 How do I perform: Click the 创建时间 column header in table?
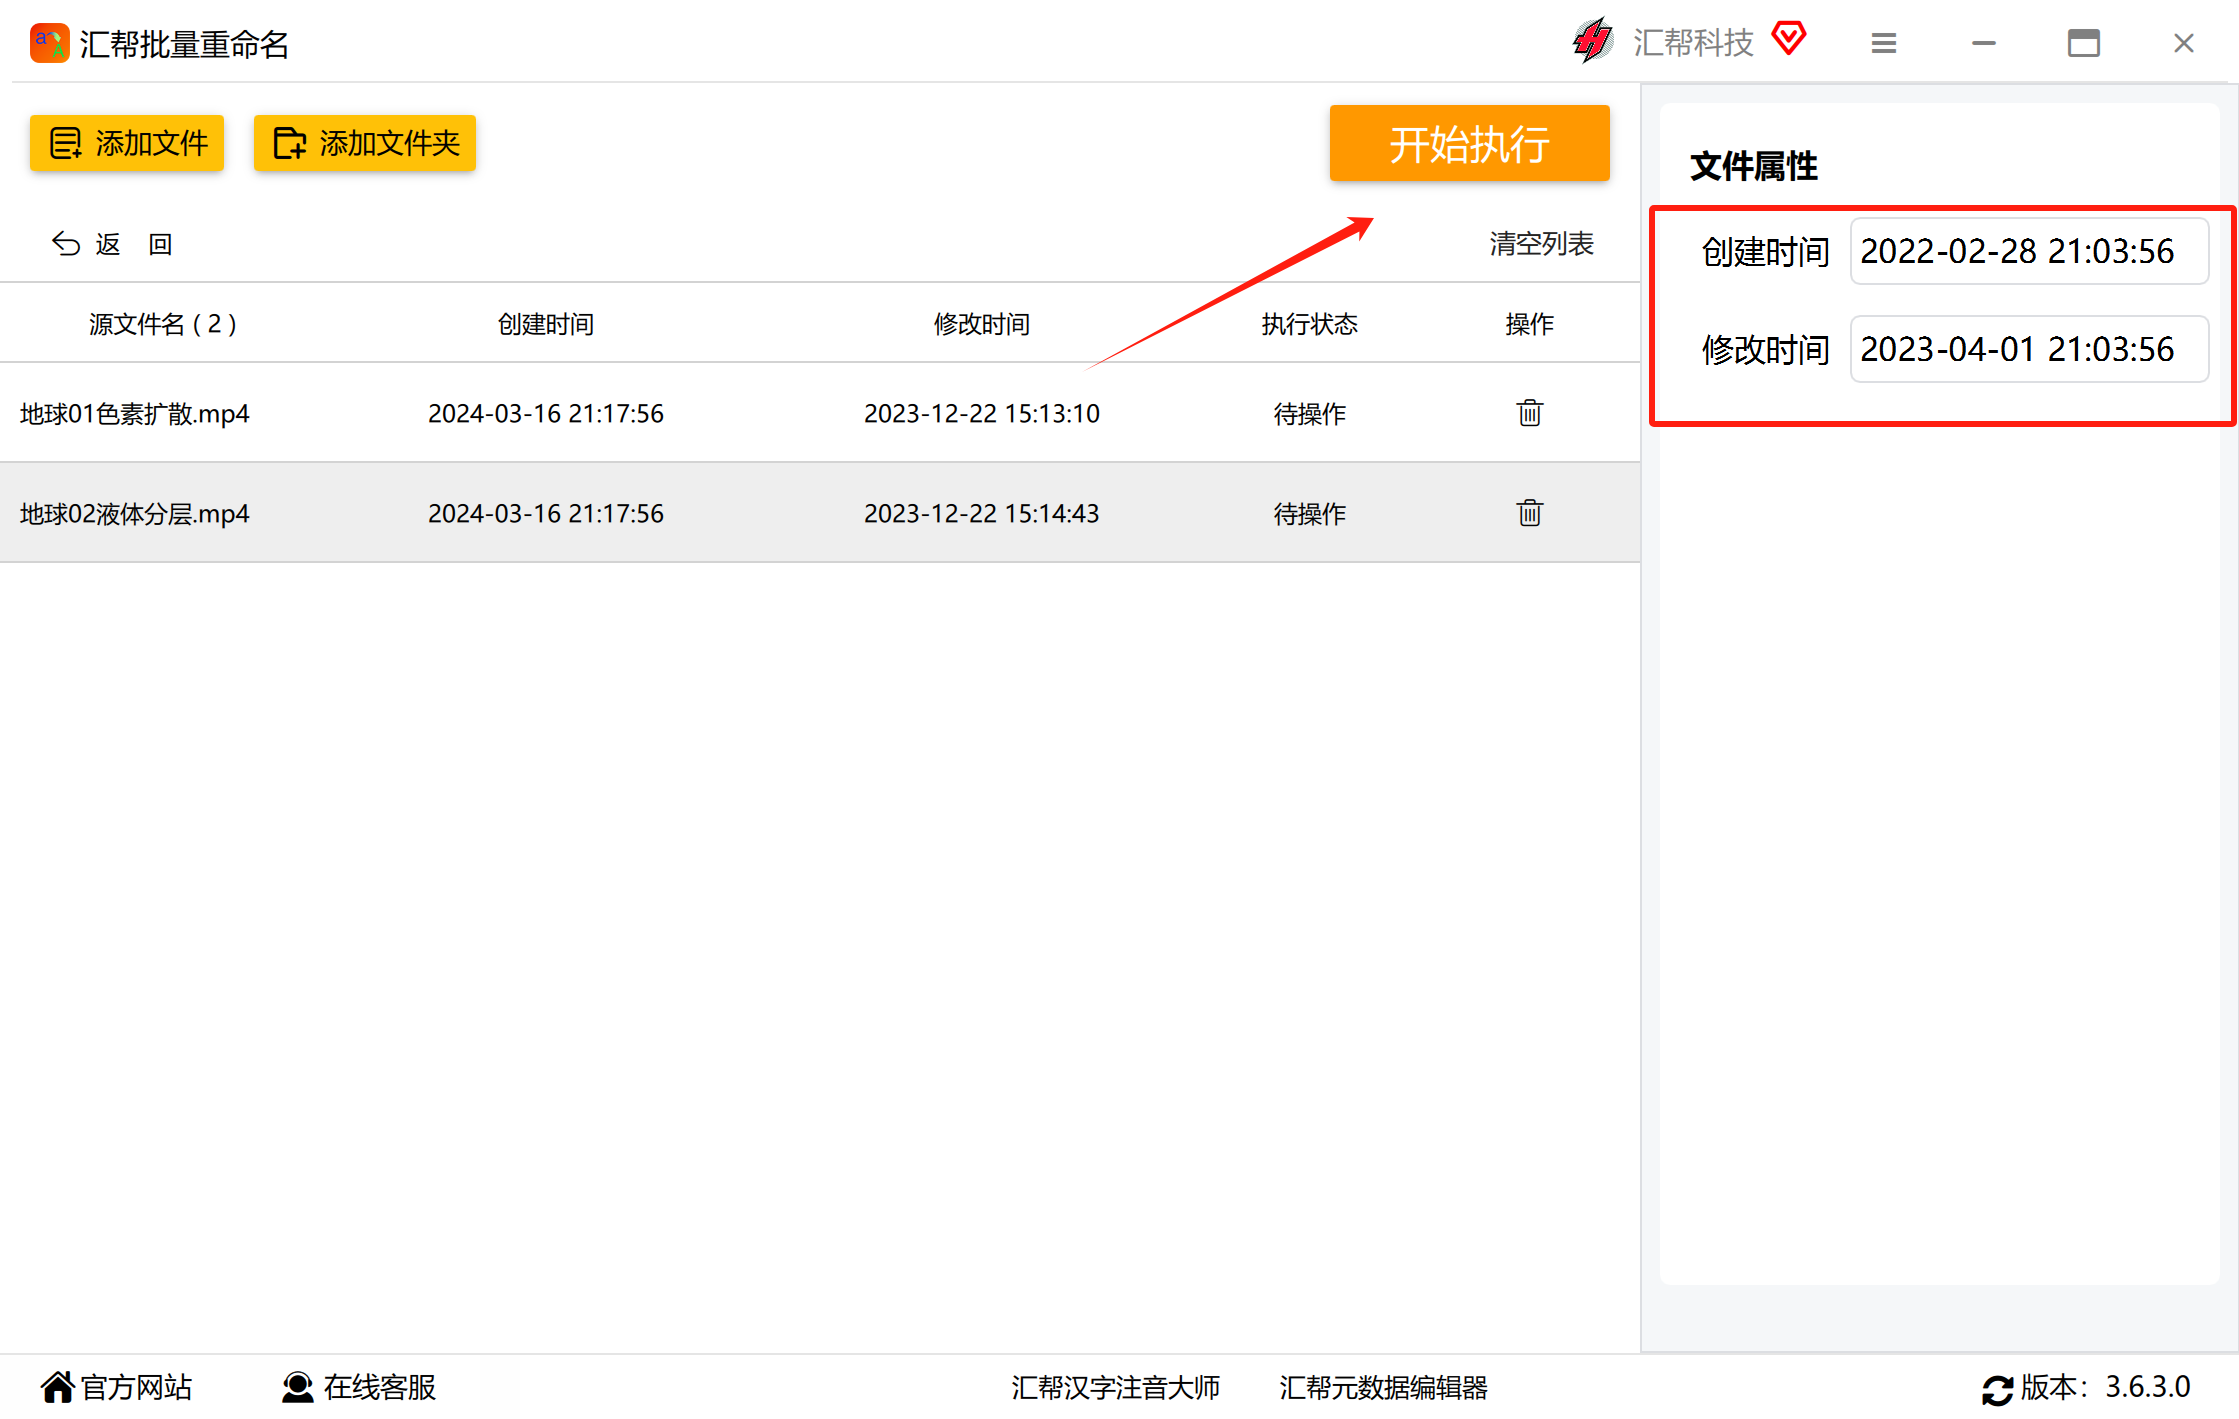(x=546, y=324)
